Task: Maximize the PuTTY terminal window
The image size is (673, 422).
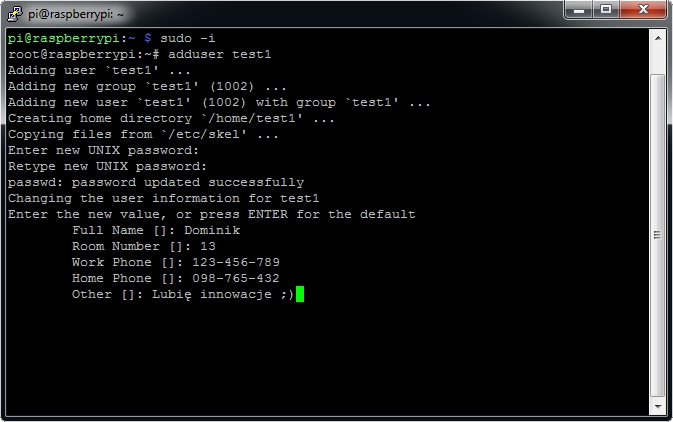Action: click(607, 10)
